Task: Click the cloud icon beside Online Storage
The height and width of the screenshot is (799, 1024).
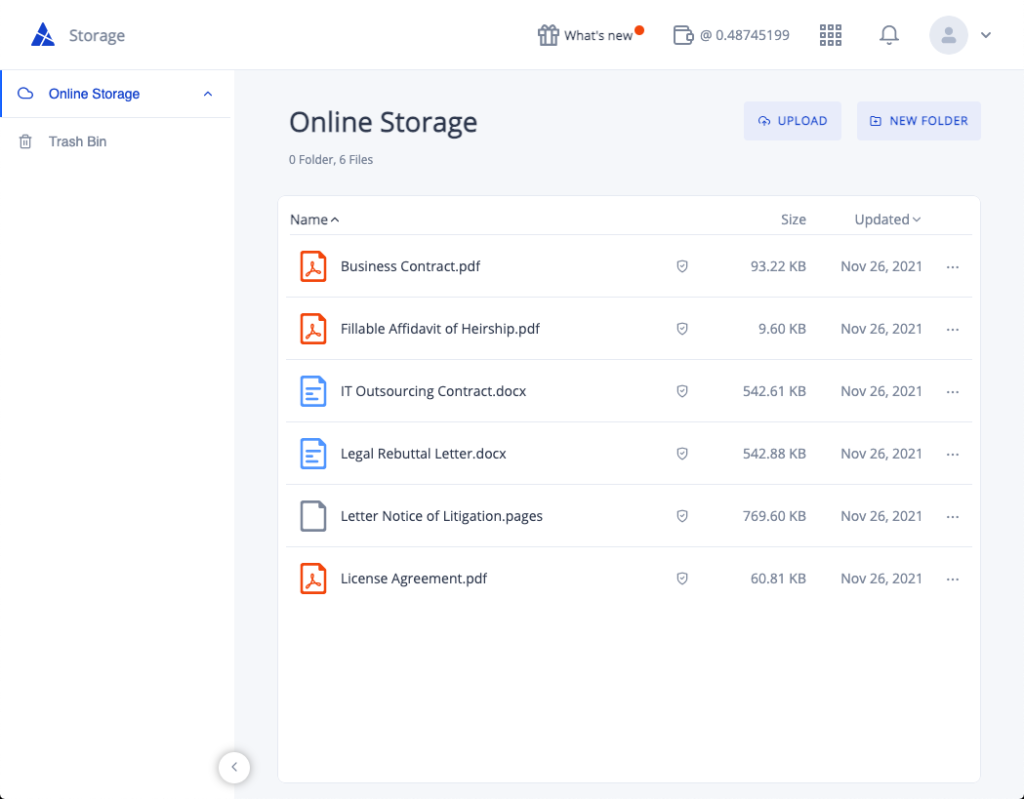Action: (x=25, y=93)
